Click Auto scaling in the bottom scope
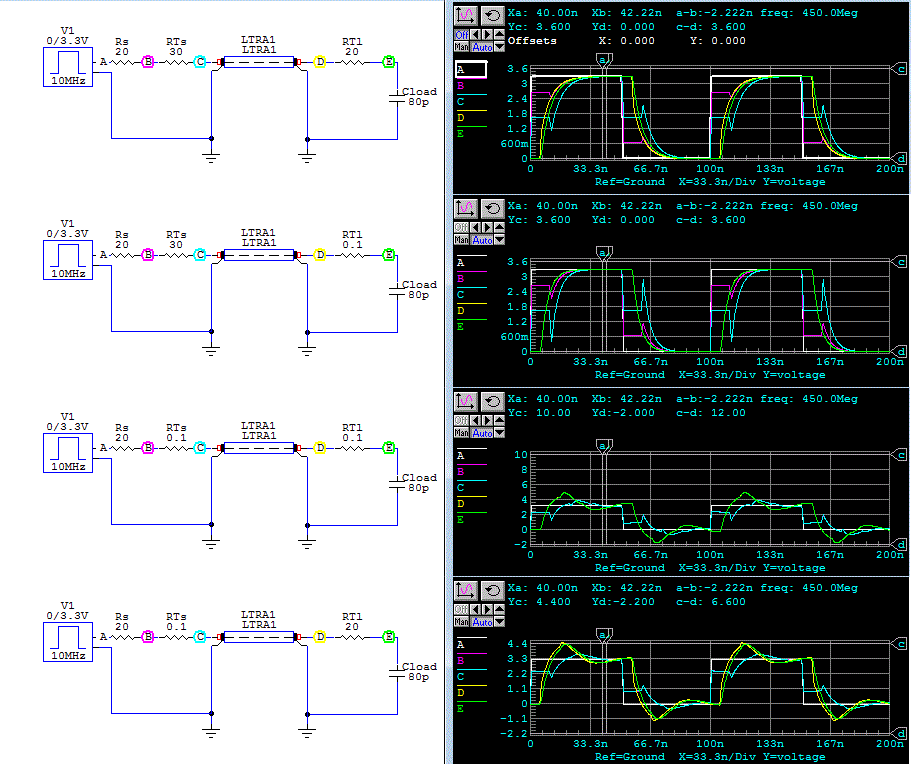Screen dimensions: 911x765 tap(482, 622)
